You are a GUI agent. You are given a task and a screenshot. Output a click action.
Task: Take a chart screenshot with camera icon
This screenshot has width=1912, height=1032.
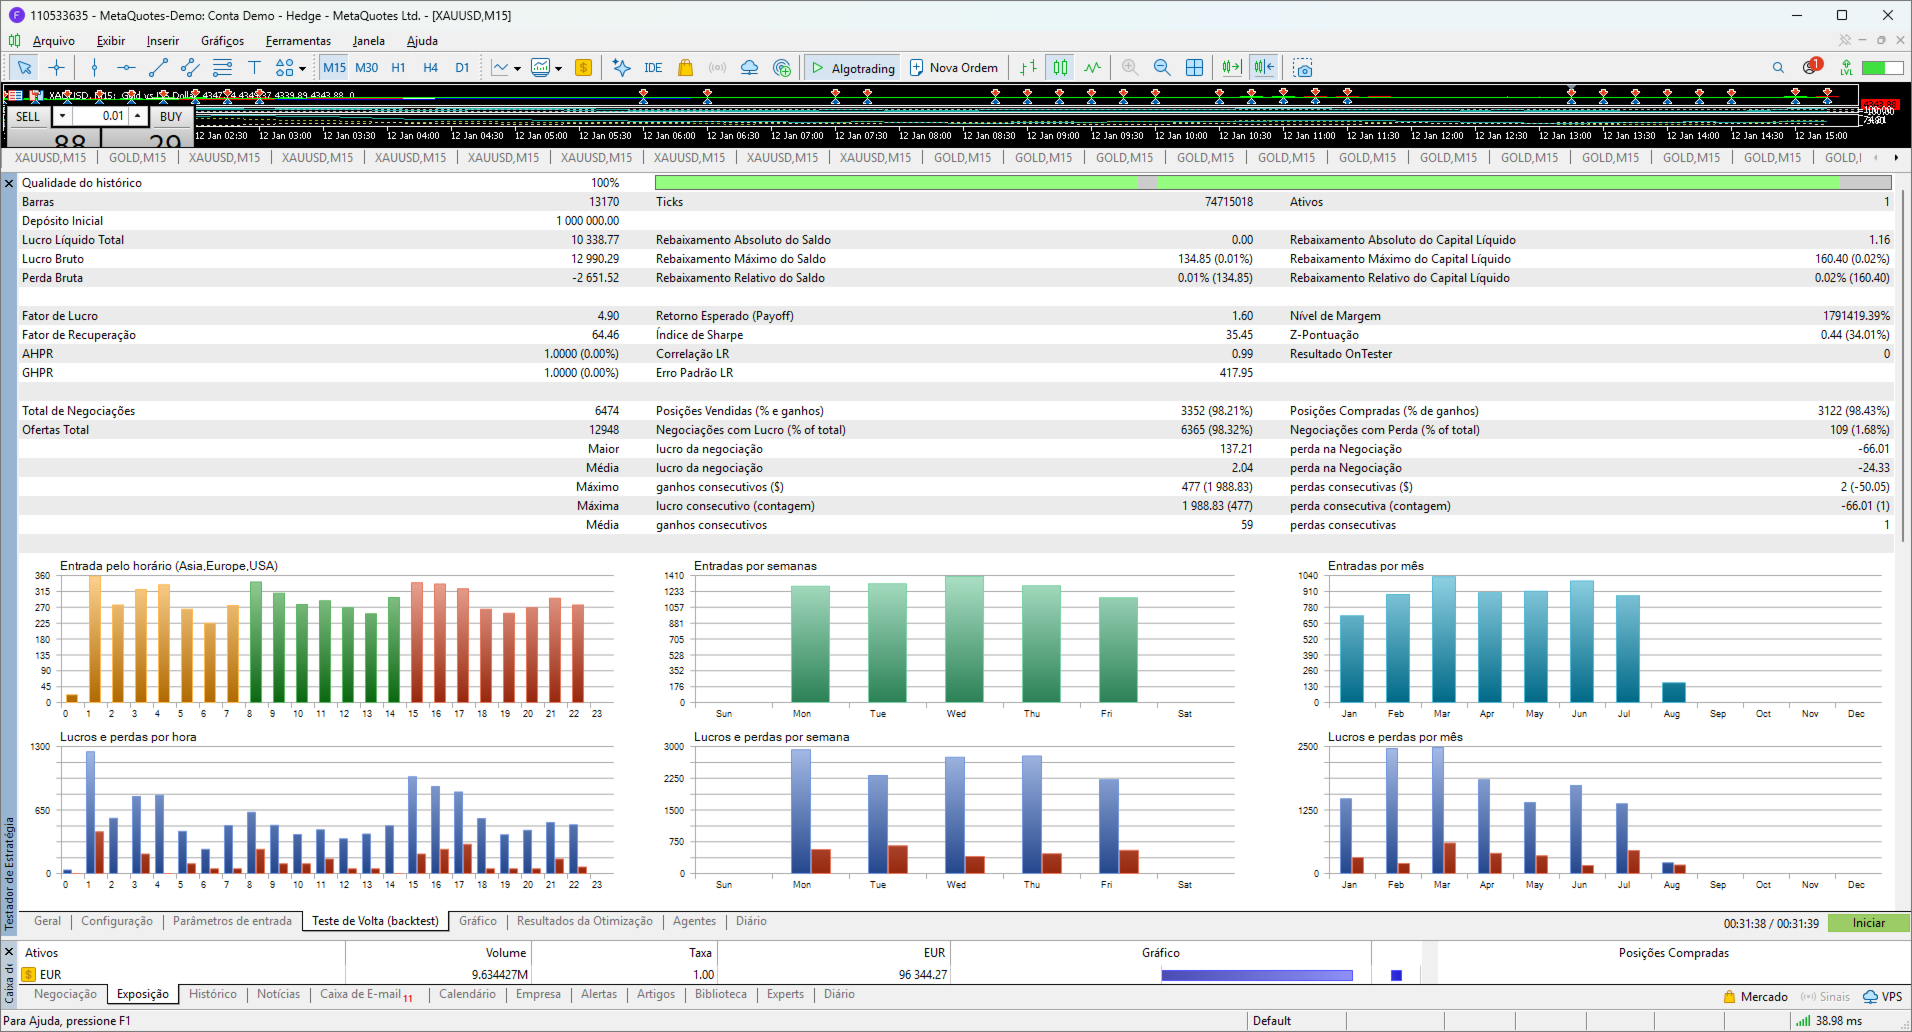1302,68
